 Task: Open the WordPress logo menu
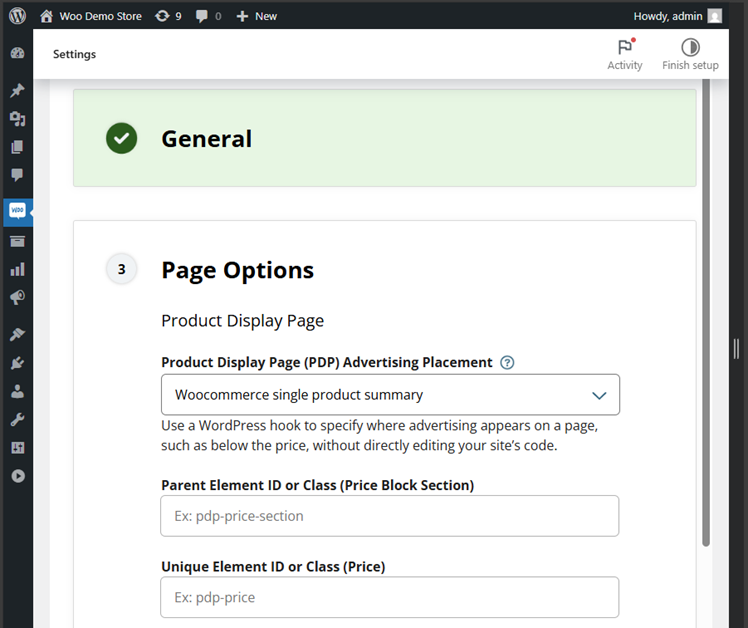tap(17, 16)
